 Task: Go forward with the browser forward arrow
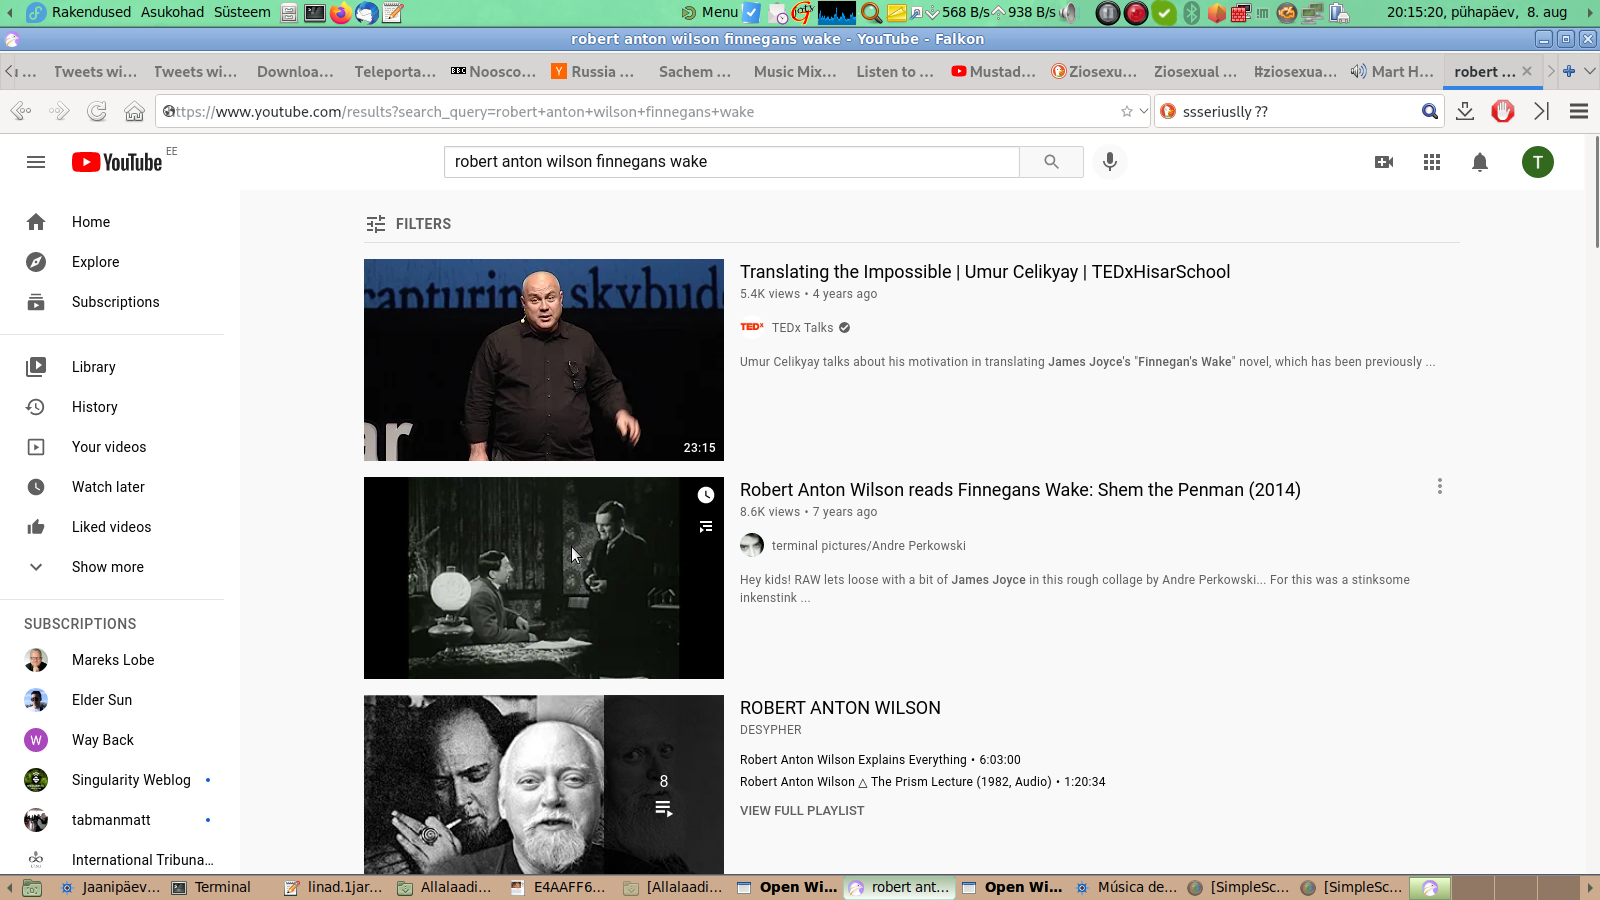59,111
